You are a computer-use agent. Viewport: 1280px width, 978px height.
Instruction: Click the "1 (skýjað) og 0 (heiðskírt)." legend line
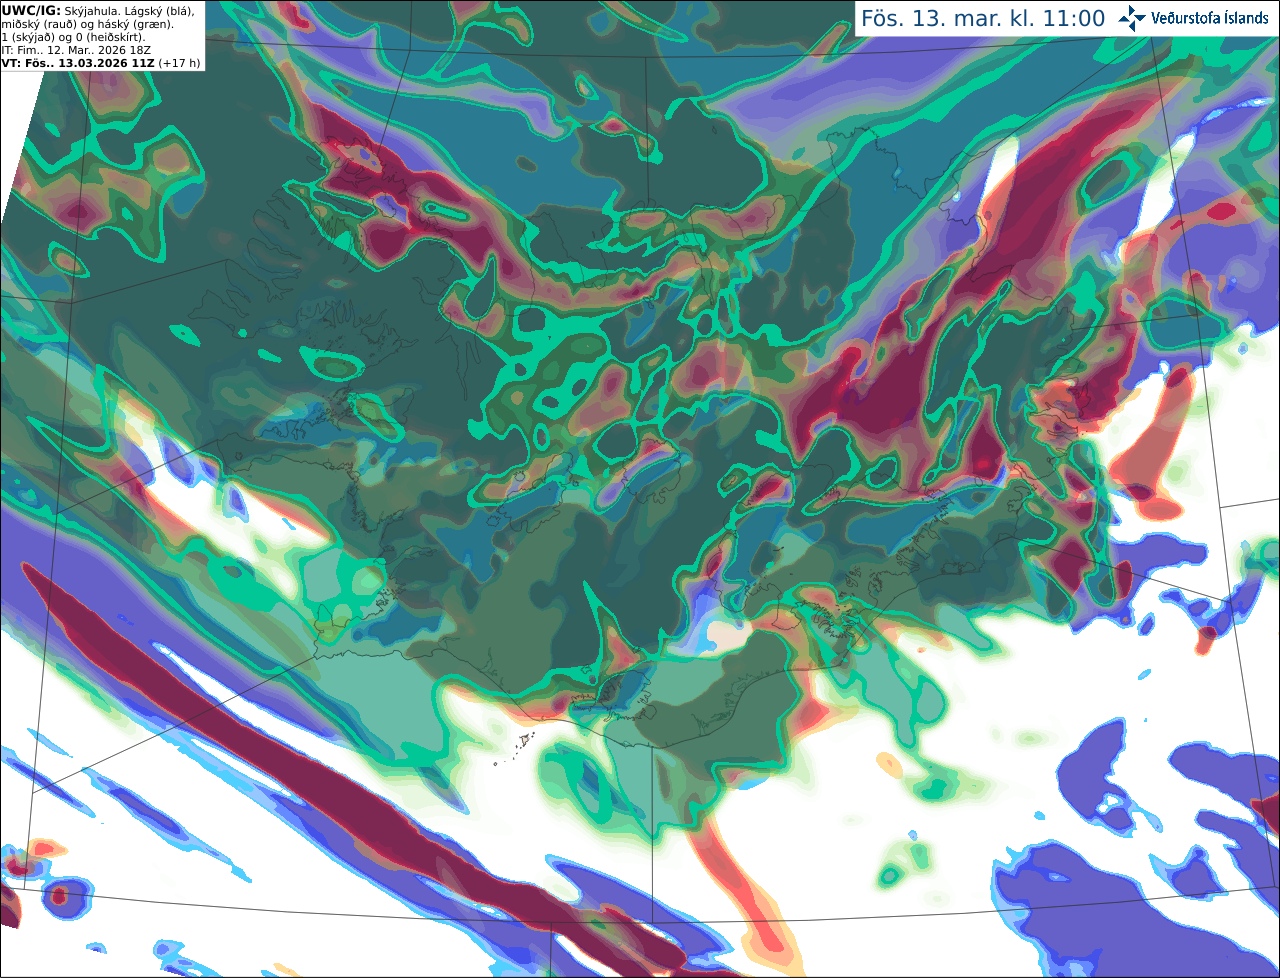(x=73, y=37)
